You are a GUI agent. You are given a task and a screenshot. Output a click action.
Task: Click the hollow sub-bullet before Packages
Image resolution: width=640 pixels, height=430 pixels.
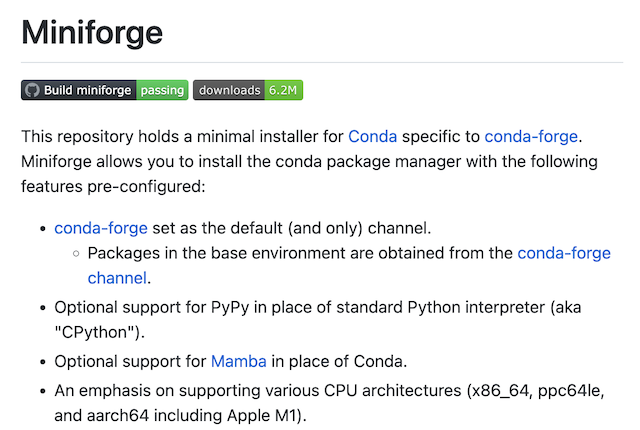click(76, 254)
